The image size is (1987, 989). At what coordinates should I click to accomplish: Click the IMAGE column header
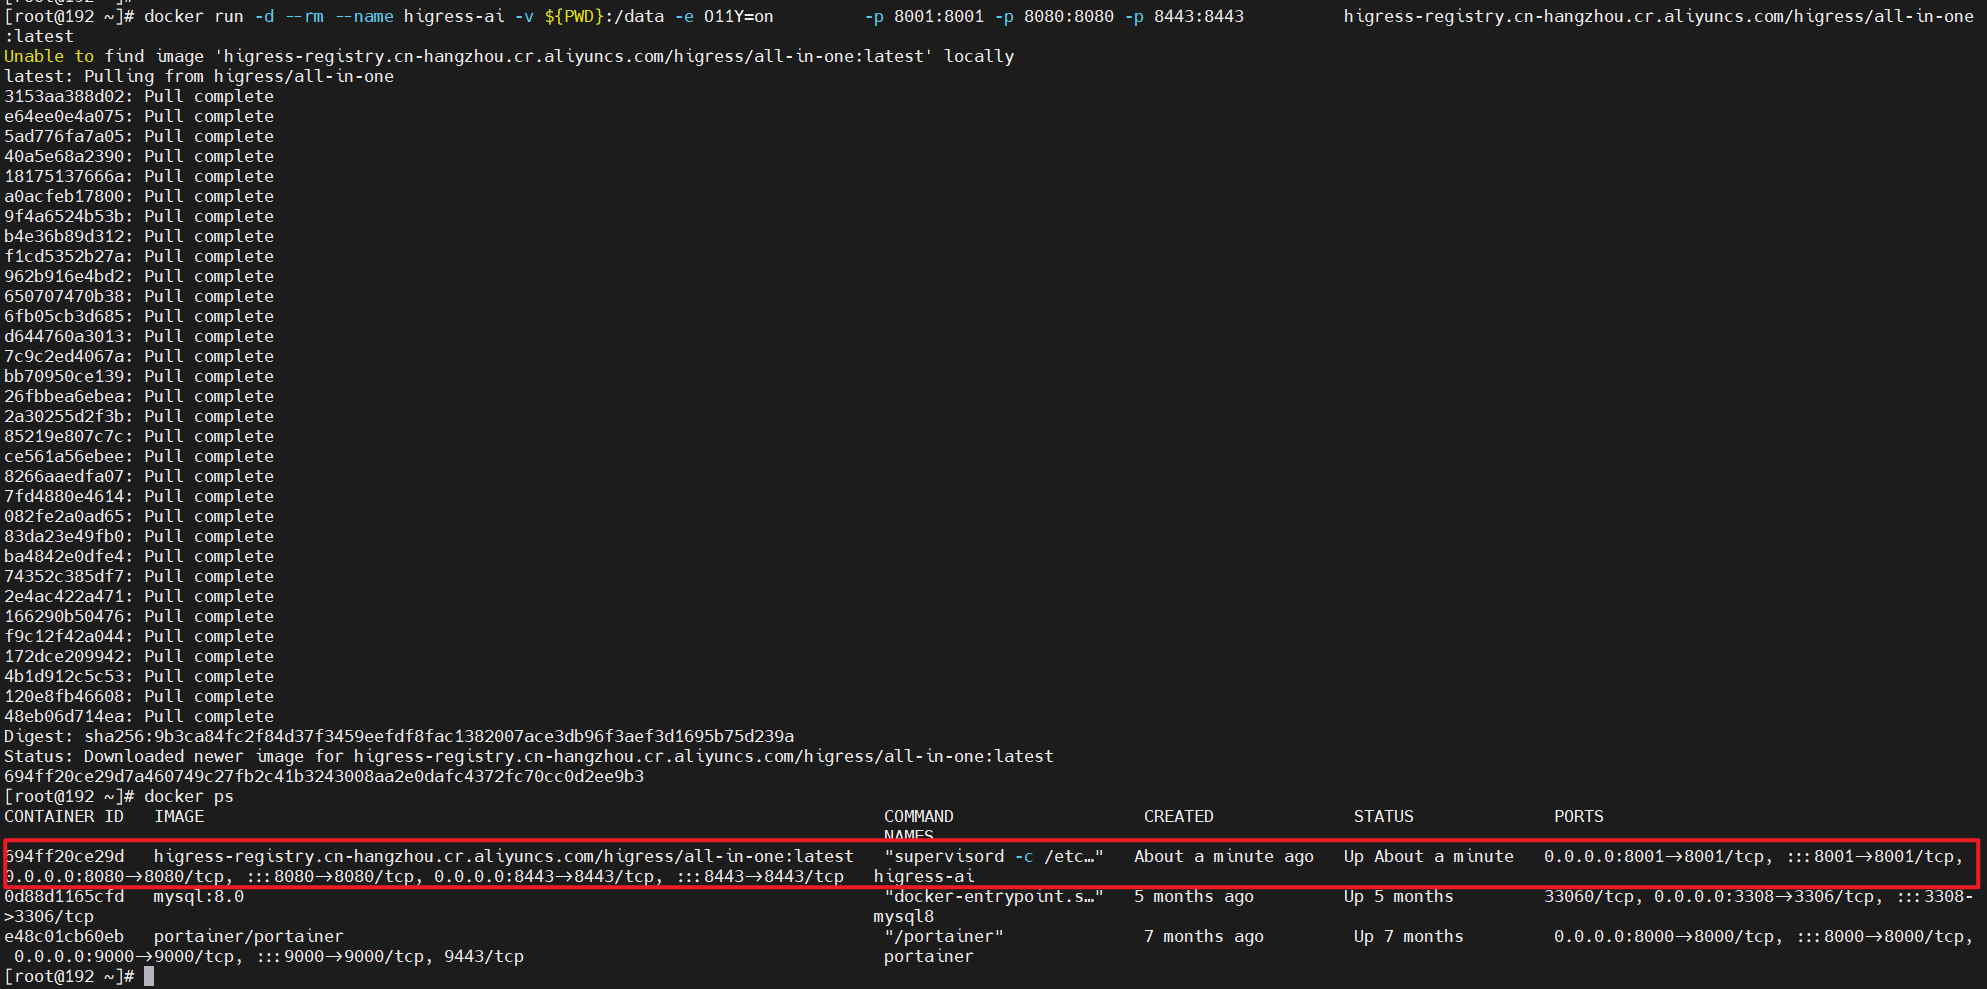coord(179,816)
